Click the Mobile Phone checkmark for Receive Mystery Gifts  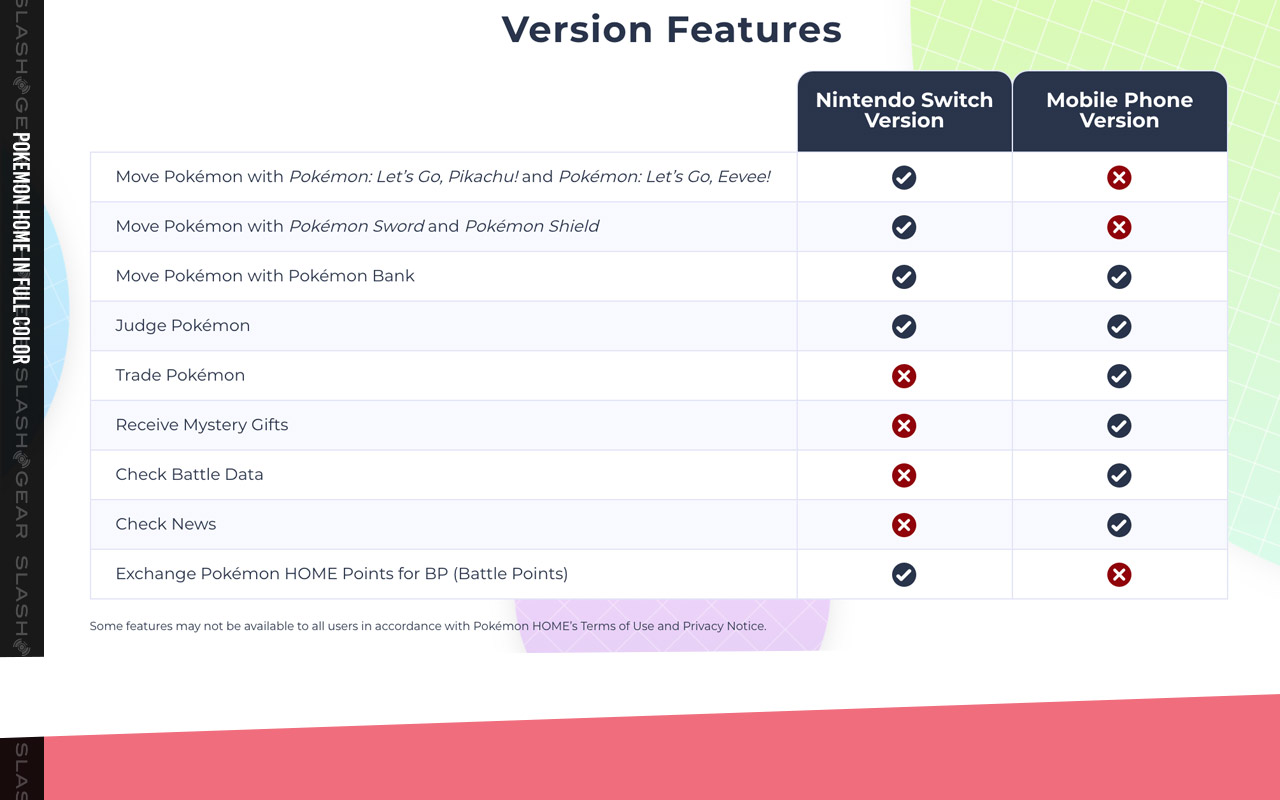click(x=1119, y=426)
